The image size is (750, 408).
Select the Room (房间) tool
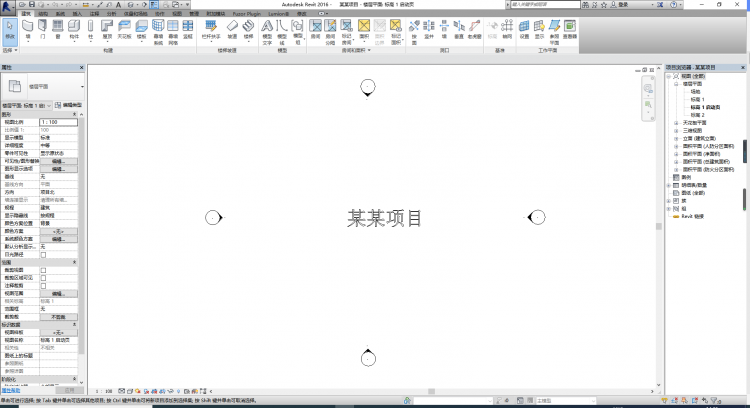315,30
